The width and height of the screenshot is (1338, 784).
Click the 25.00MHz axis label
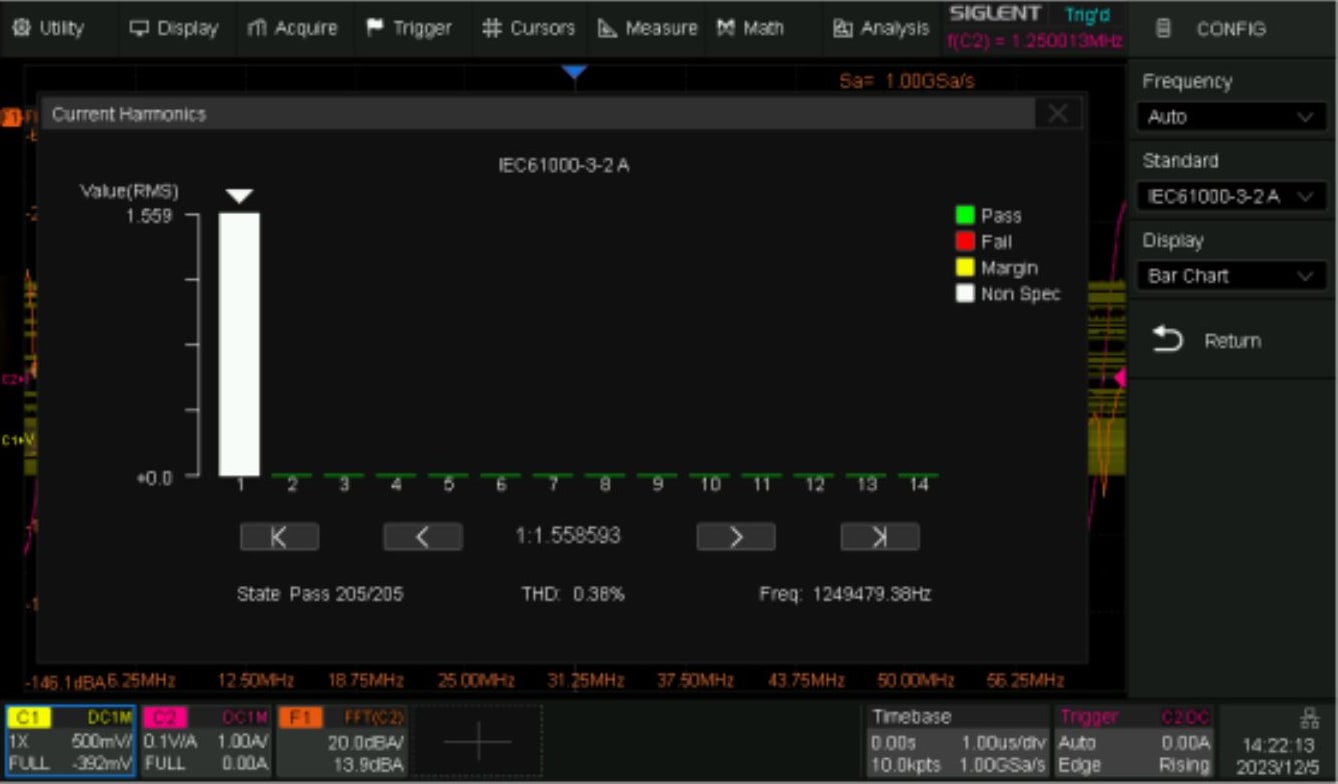pyautogui.click(x=476, y=681)
